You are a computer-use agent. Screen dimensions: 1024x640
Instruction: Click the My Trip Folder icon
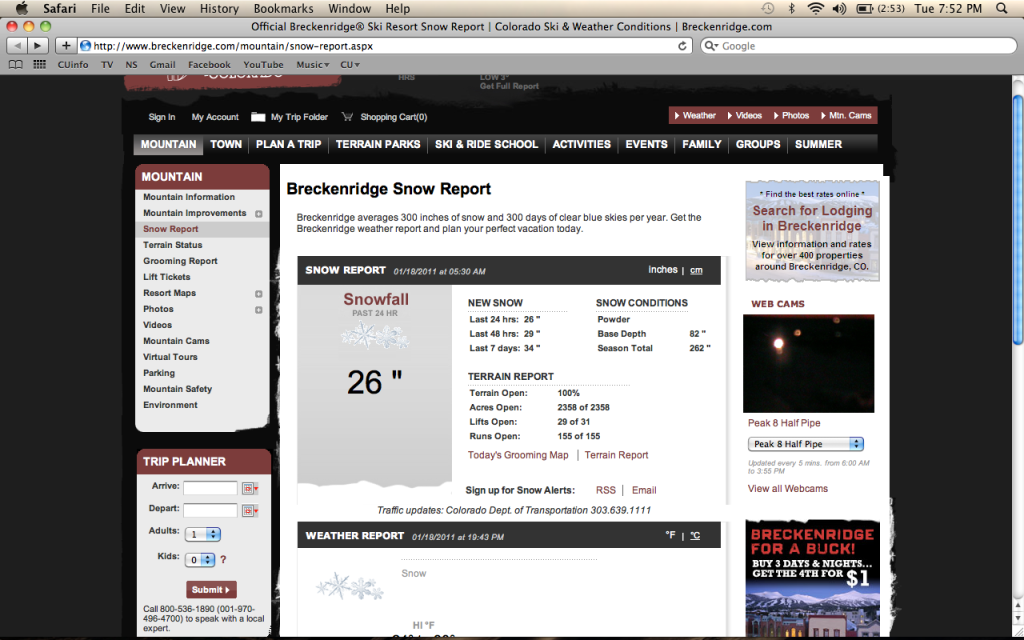tap(258, 117)
